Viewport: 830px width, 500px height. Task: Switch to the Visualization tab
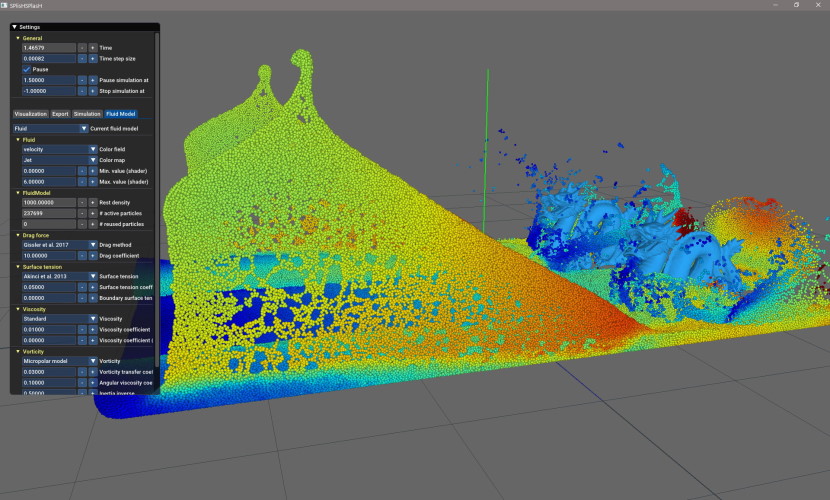30,114
